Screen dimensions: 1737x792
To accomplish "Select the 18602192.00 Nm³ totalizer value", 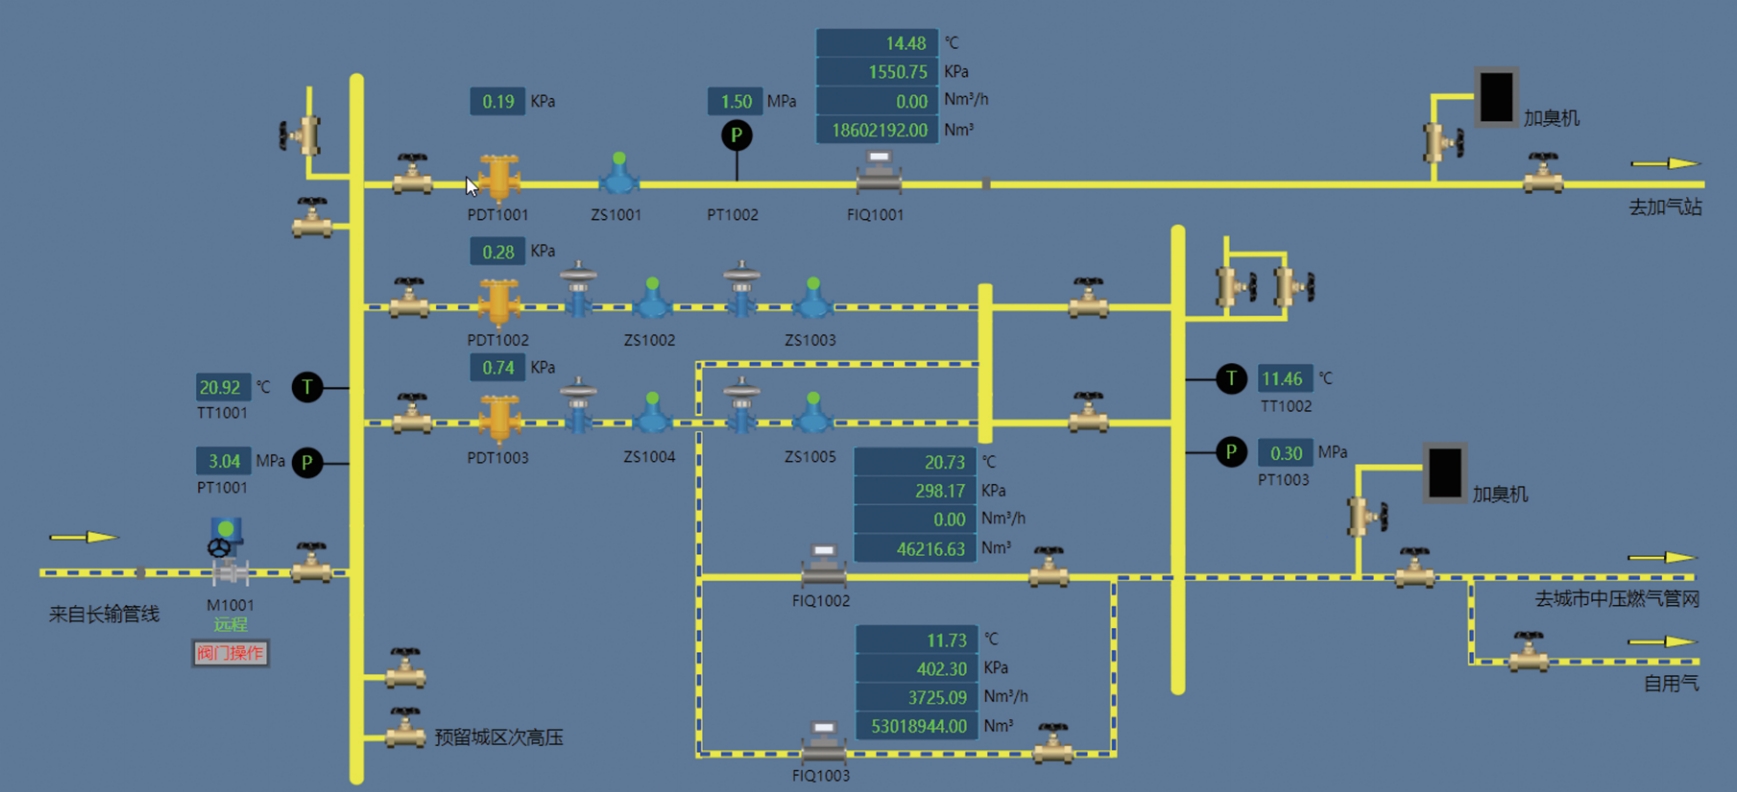I will (x=877, y=130).
